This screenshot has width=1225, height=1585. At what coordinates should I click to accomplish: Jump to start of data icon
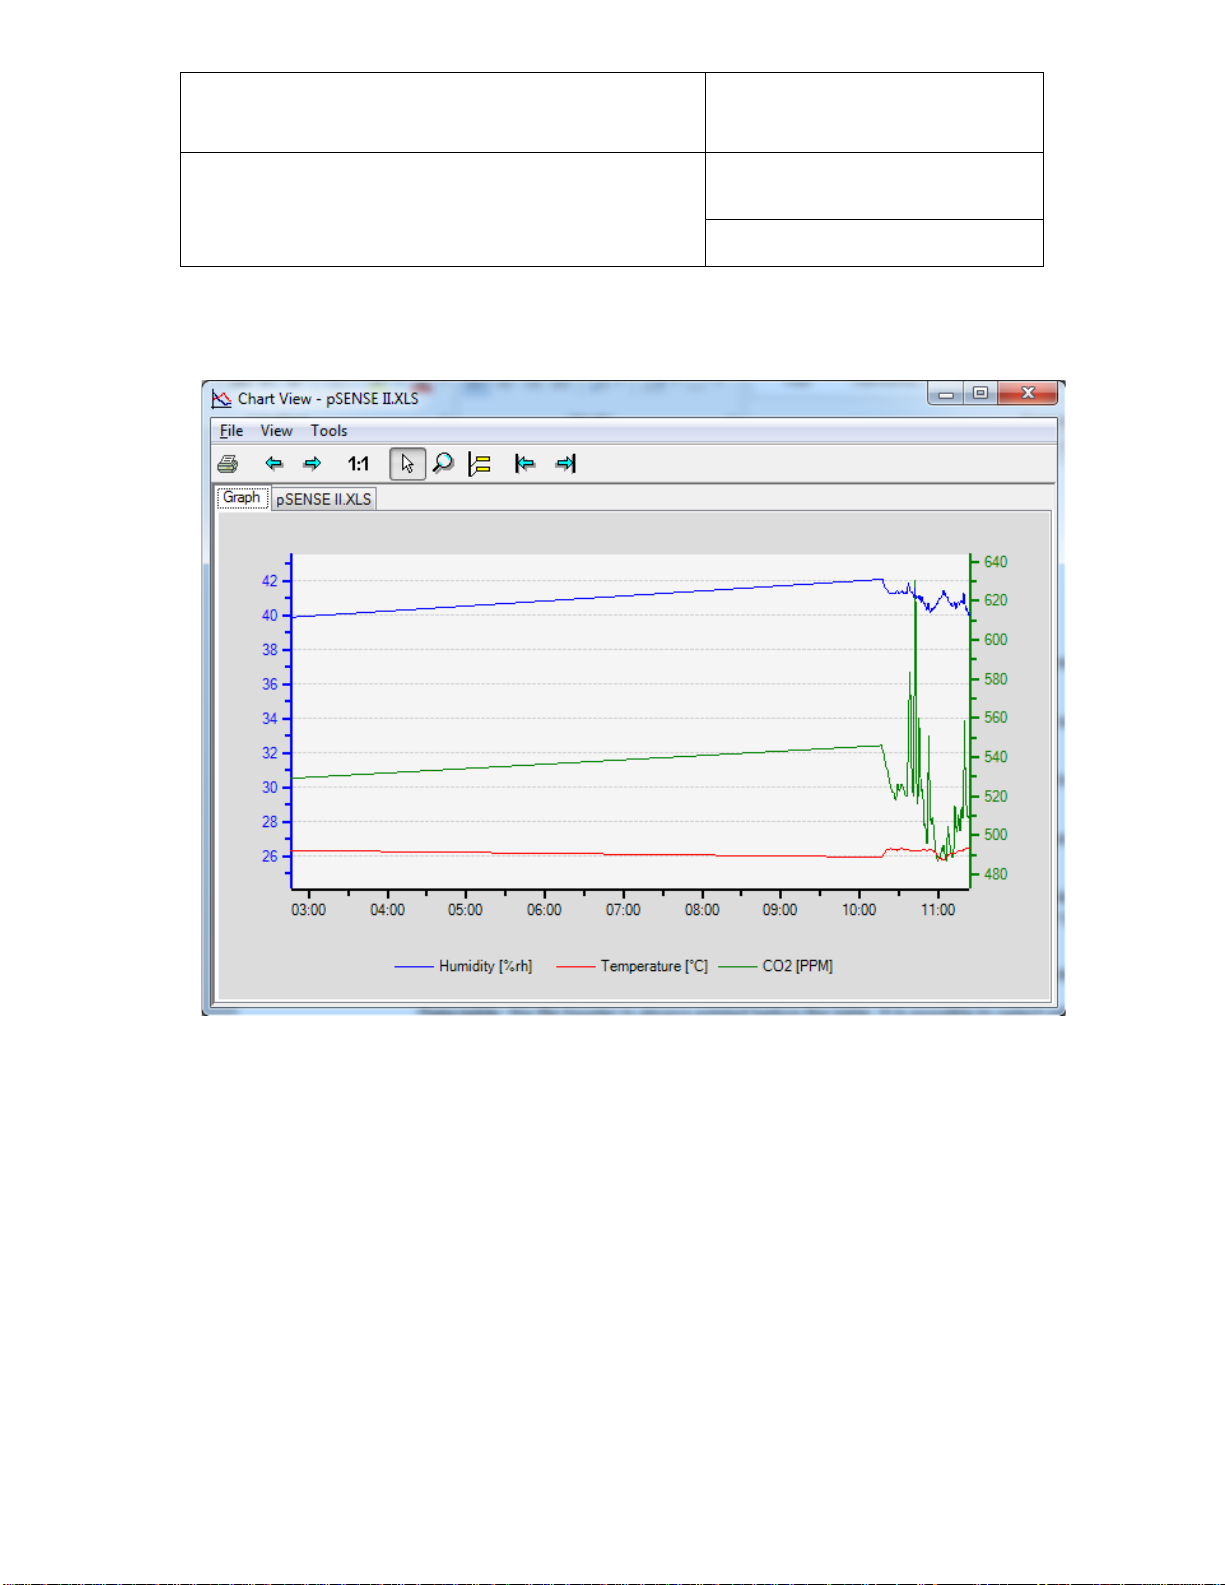coord(525,463)
